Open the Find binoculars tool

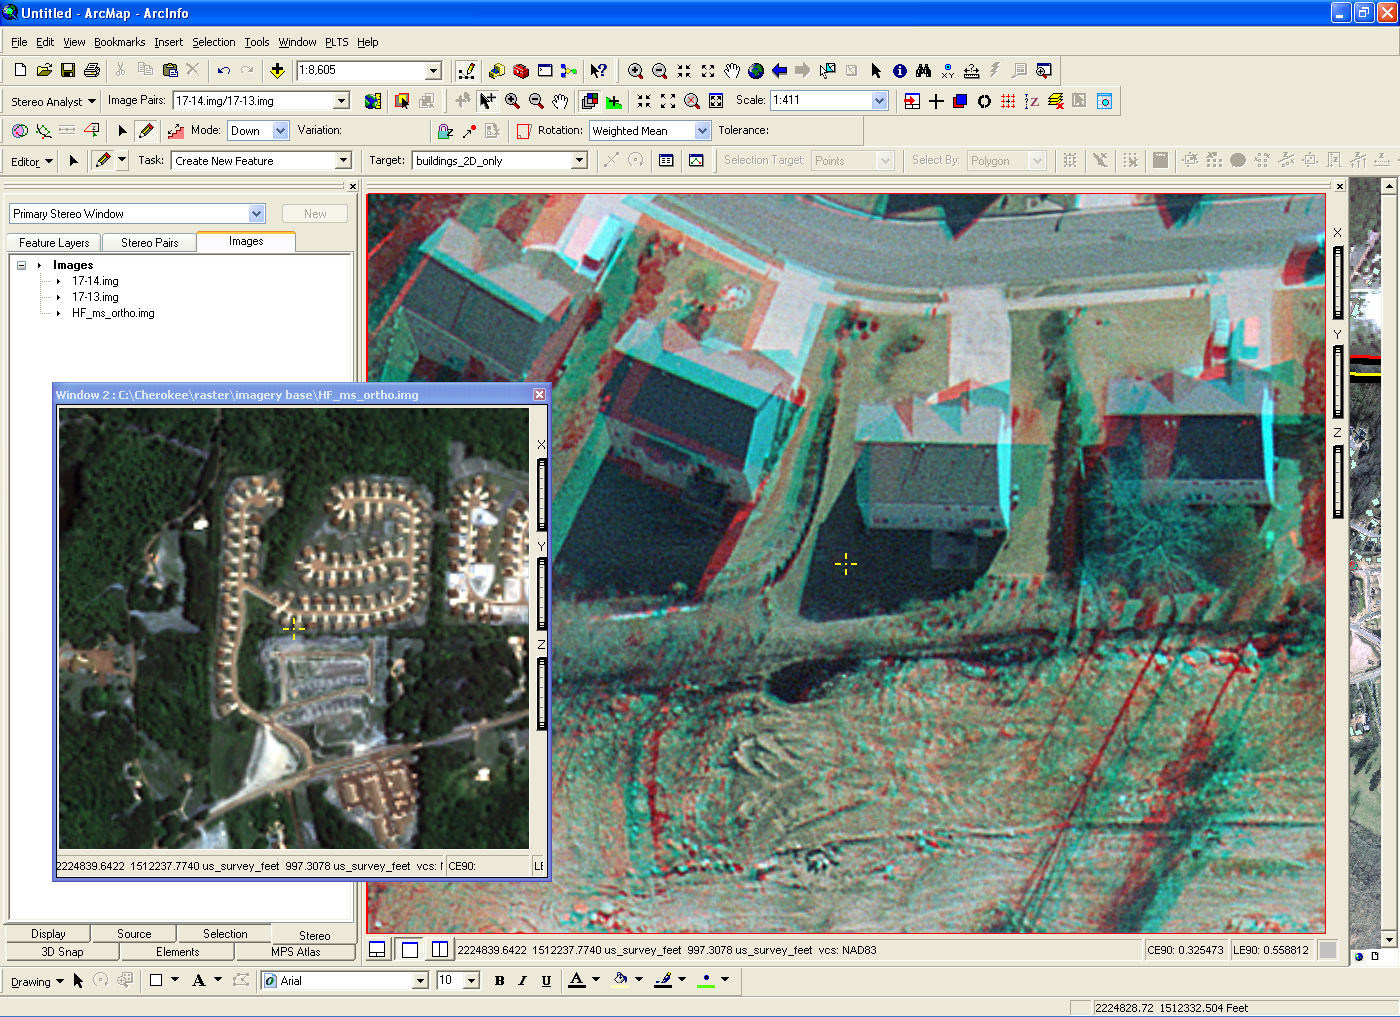[x=923, y=71]
